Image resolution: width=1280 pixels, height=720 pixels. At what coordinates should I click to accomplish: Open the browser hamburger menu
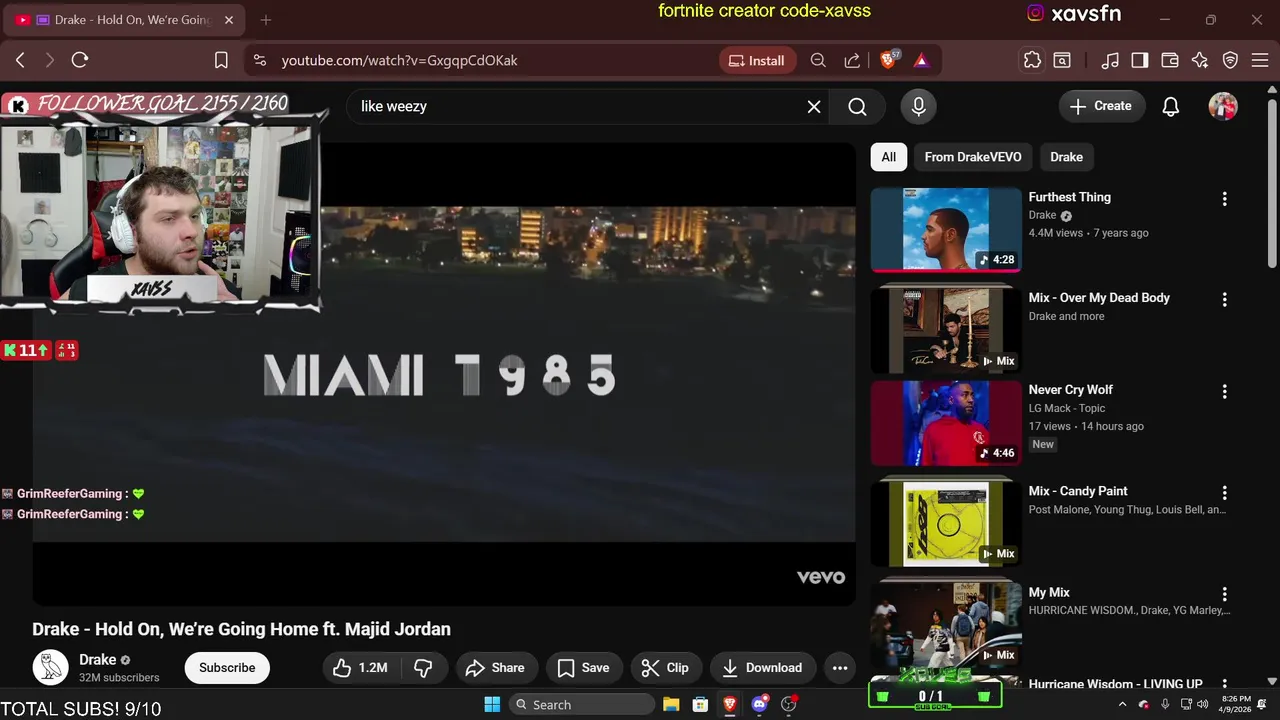[x=1259, y=60]
